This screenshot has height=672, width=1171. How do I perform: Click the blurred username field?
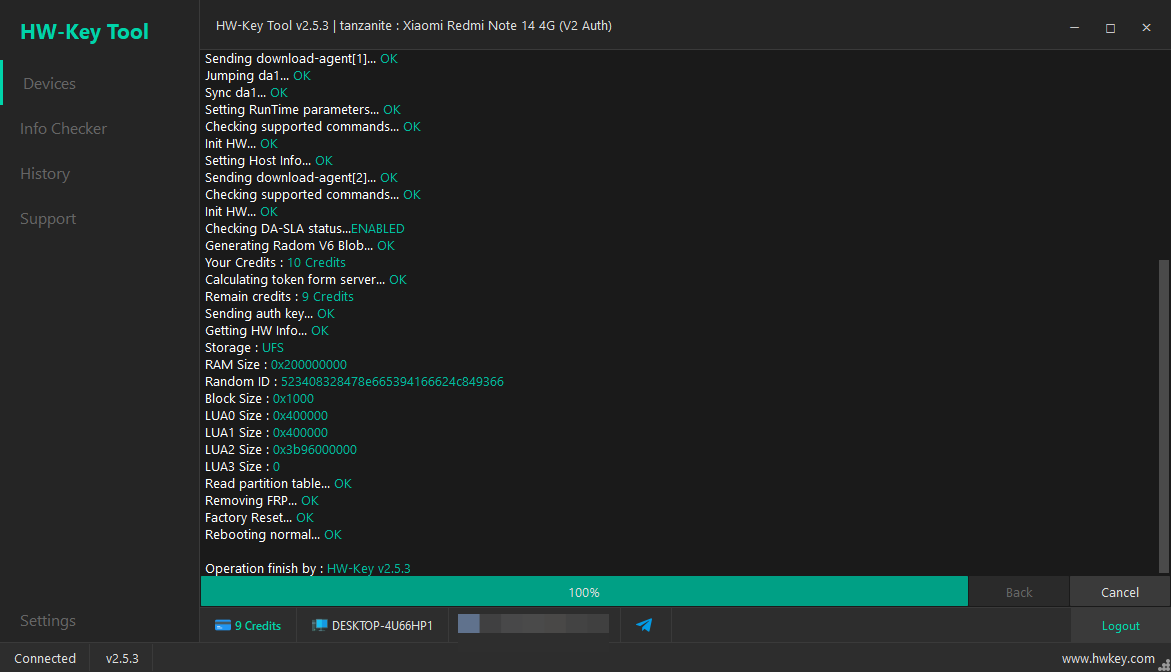point(533,624)
